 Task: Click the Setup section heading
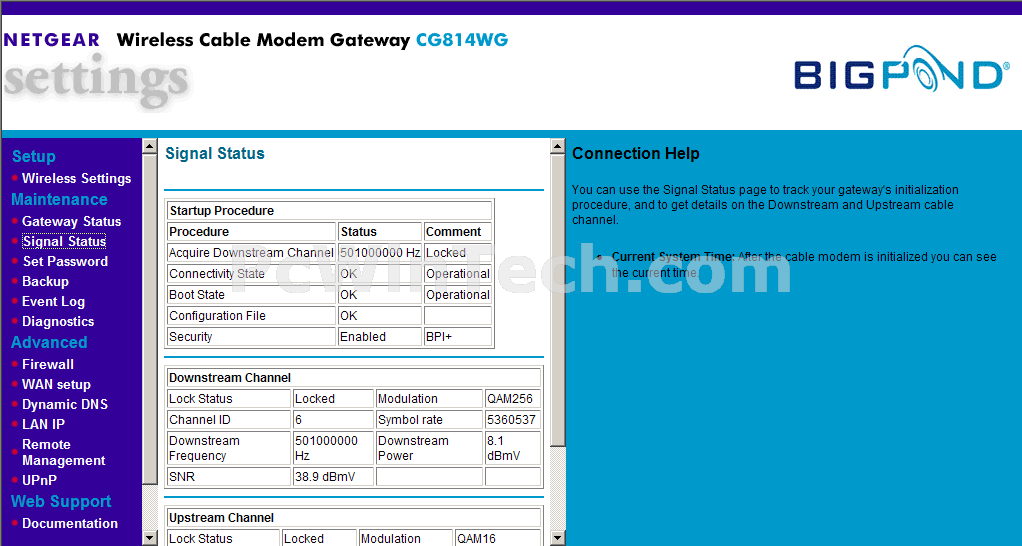point(34,156)
